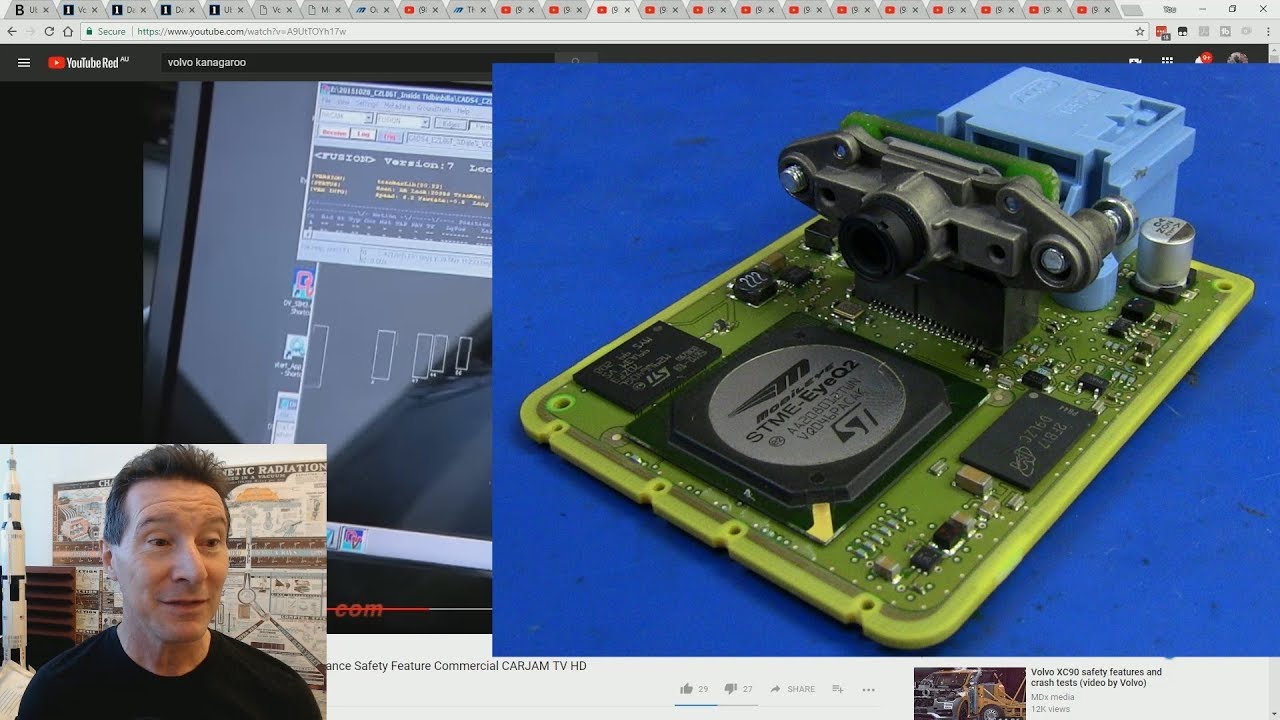This screenshot has height=720, width=1280.
Task: Open a new browser tab
Action: coord(1131,10)
